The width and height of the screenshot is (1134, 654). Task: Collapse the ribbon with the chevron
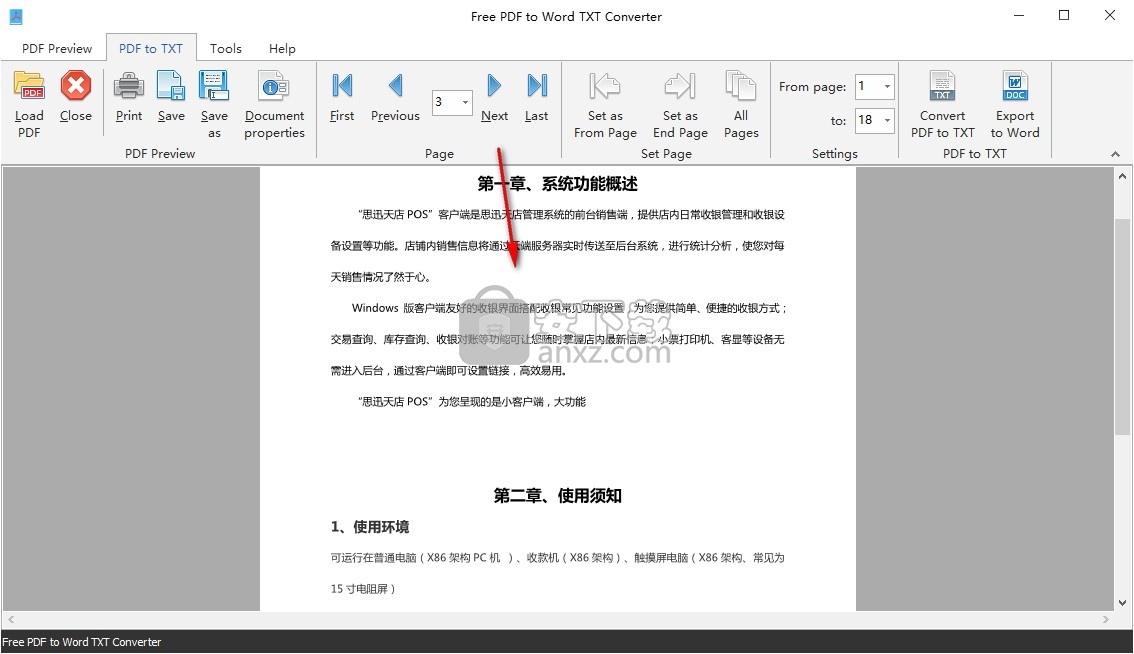(1115, 153)
